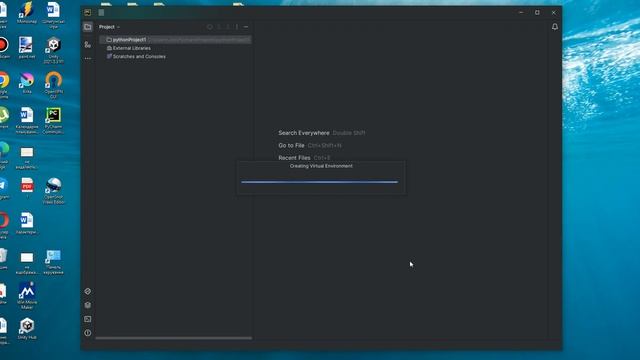Click the Krita desktop shortcut
640x360 pixels.
click(27, 83)
